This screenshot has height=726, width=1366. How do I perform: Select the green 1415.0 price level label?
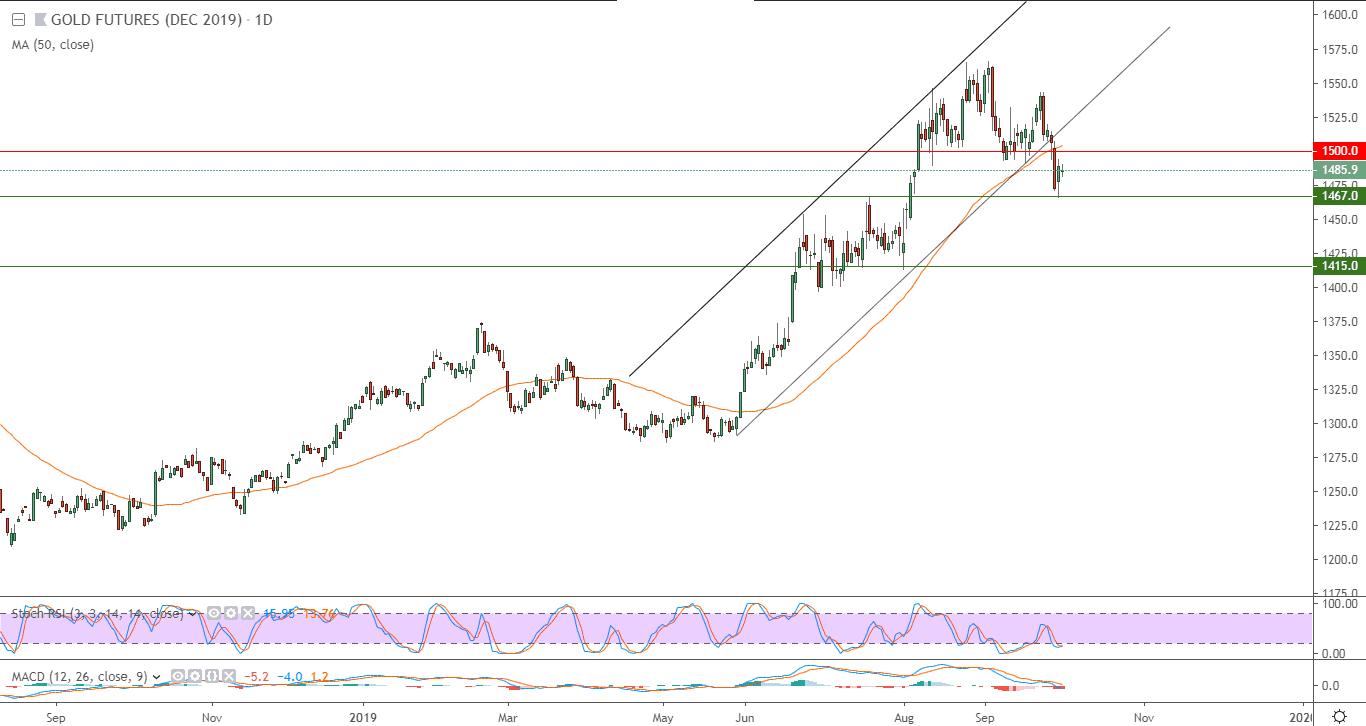(x=1337, y=266)
